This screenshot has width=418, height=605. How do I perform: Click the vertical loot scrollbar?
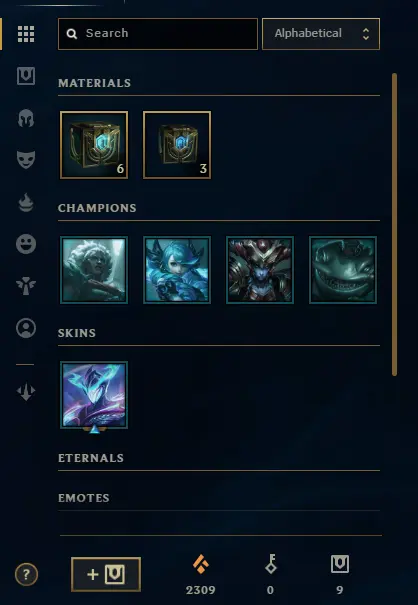(x=394, y=224)
